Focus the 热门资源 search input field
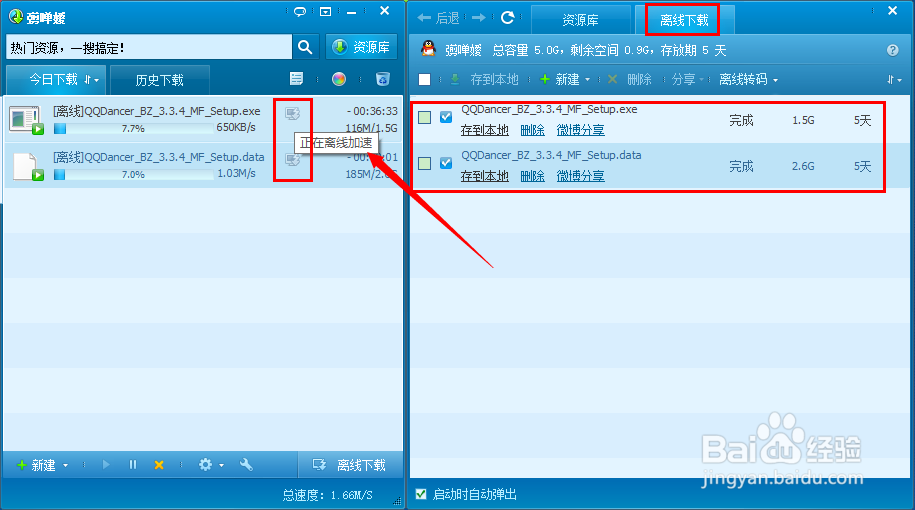The width and height of the screenshot is (915, 510). [x=149, y=47]
